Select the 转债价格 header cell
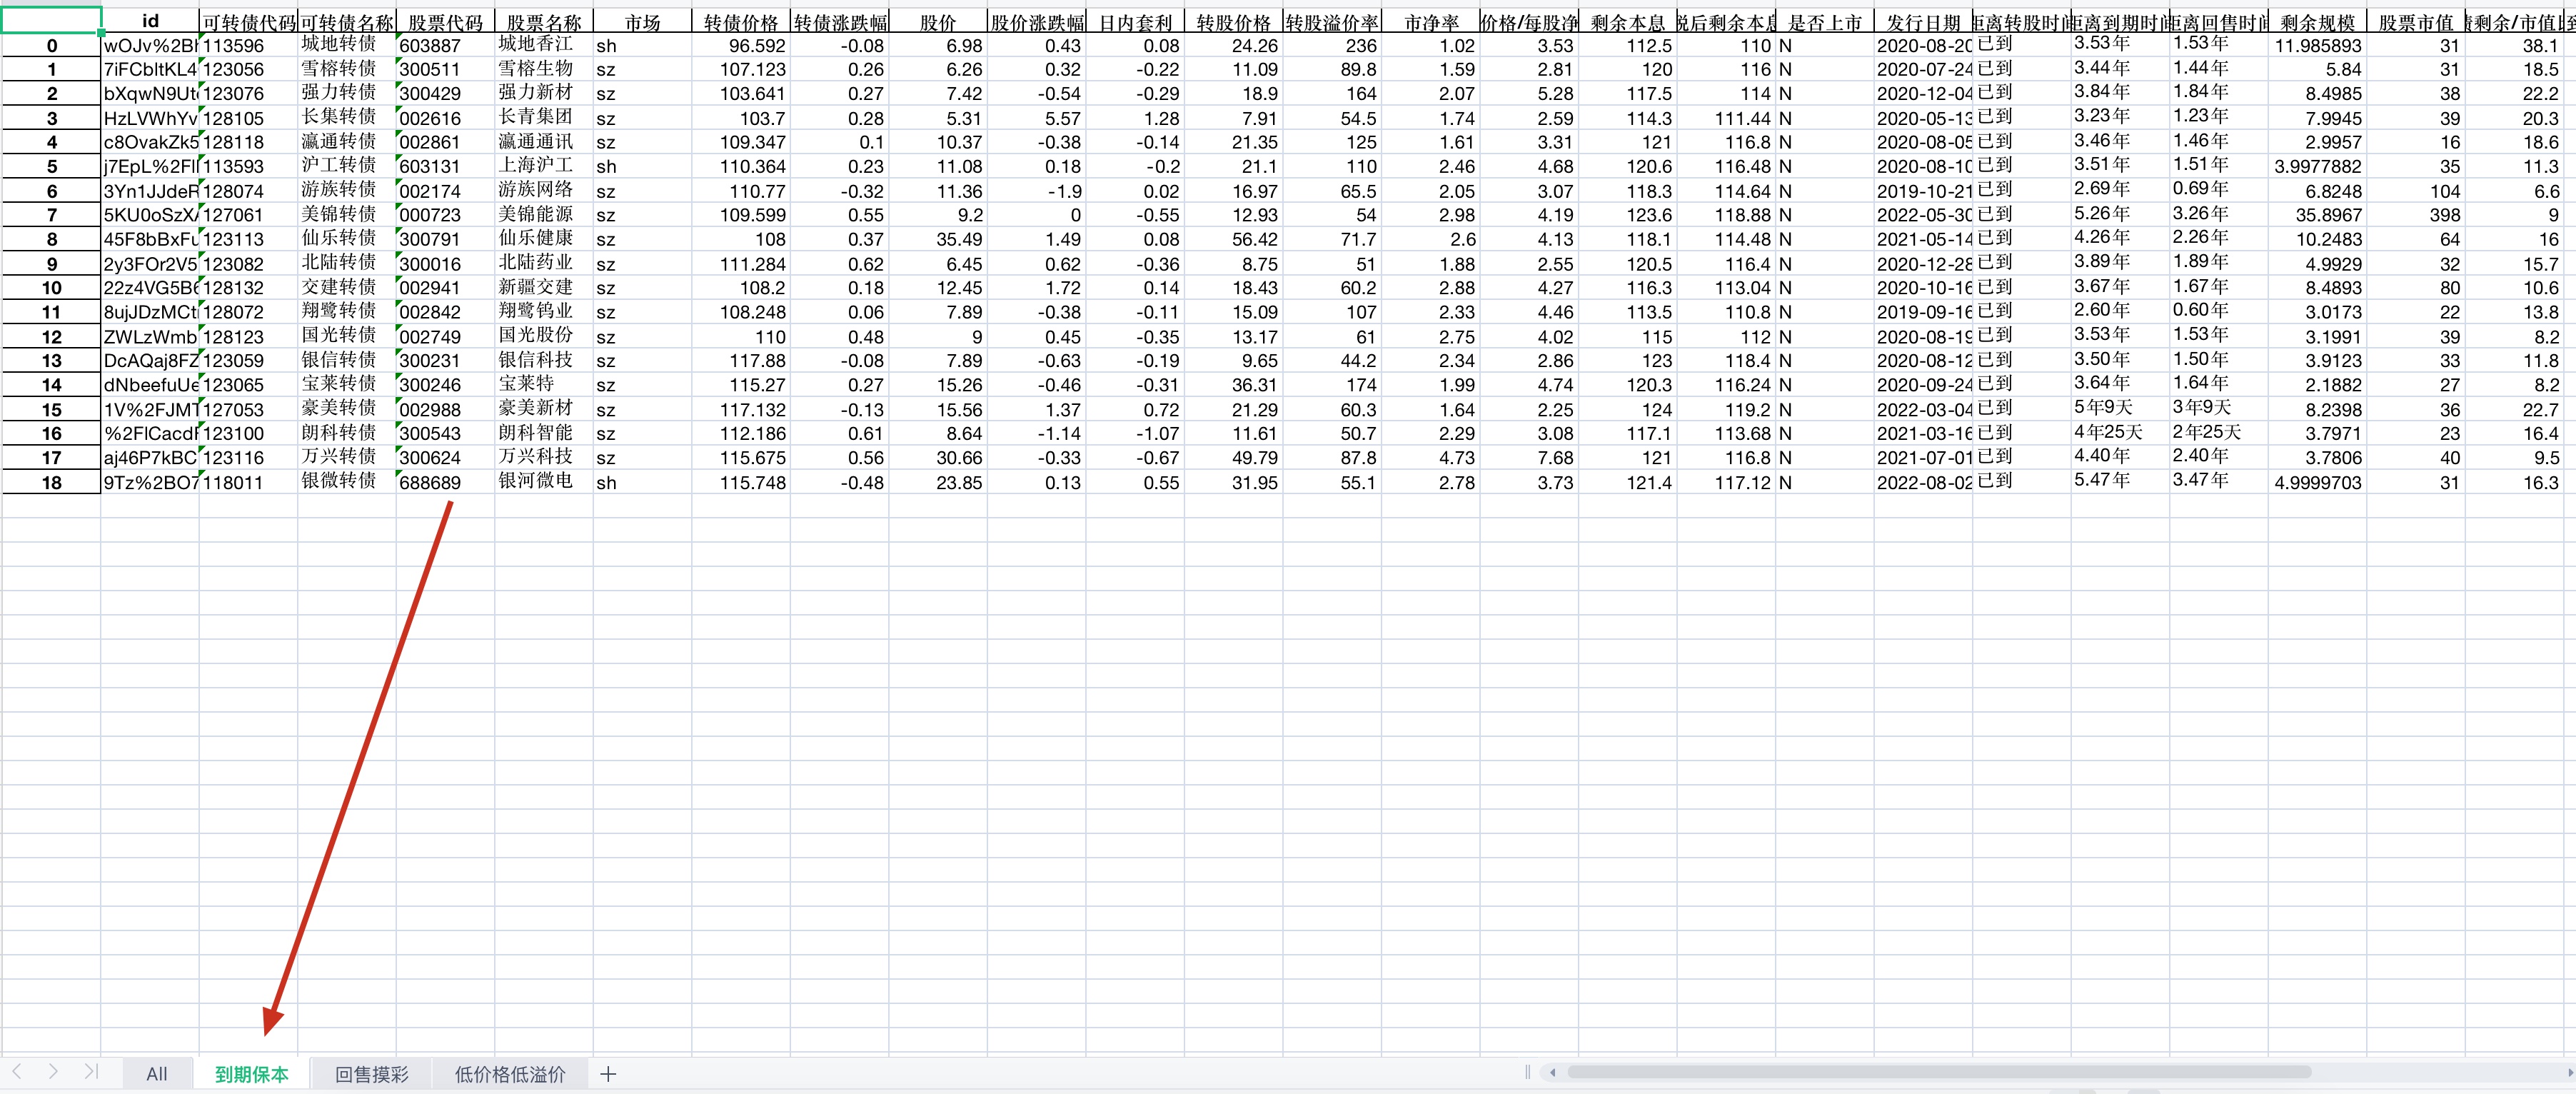 (x=740, y=22)
